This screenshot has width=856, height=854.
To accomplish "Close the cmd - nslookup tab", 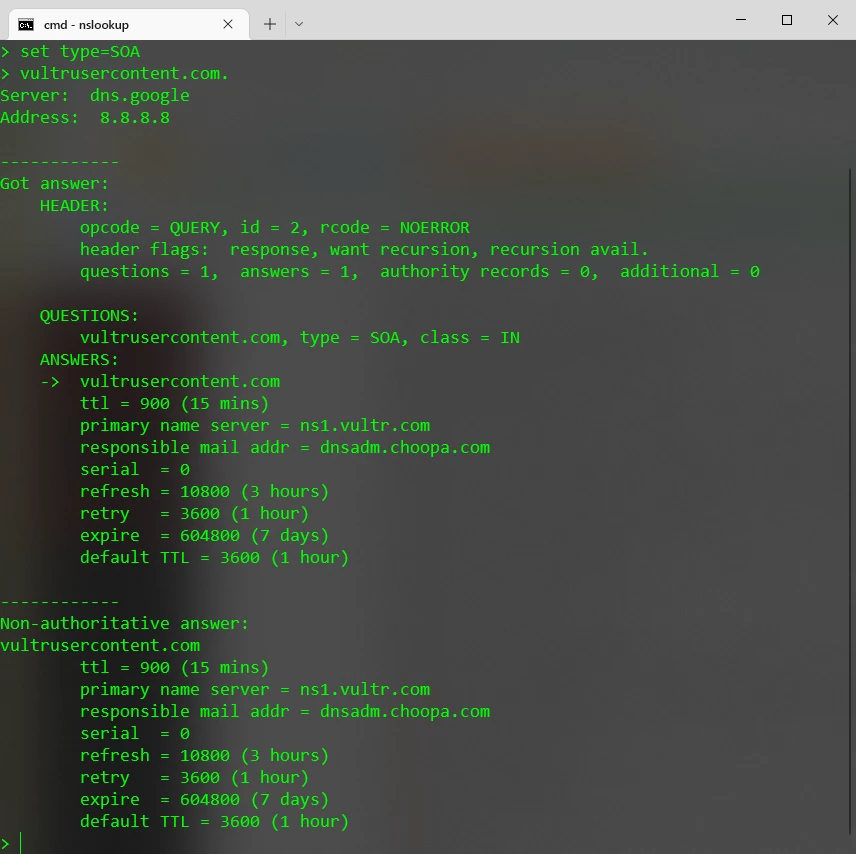I will [228, 25].
